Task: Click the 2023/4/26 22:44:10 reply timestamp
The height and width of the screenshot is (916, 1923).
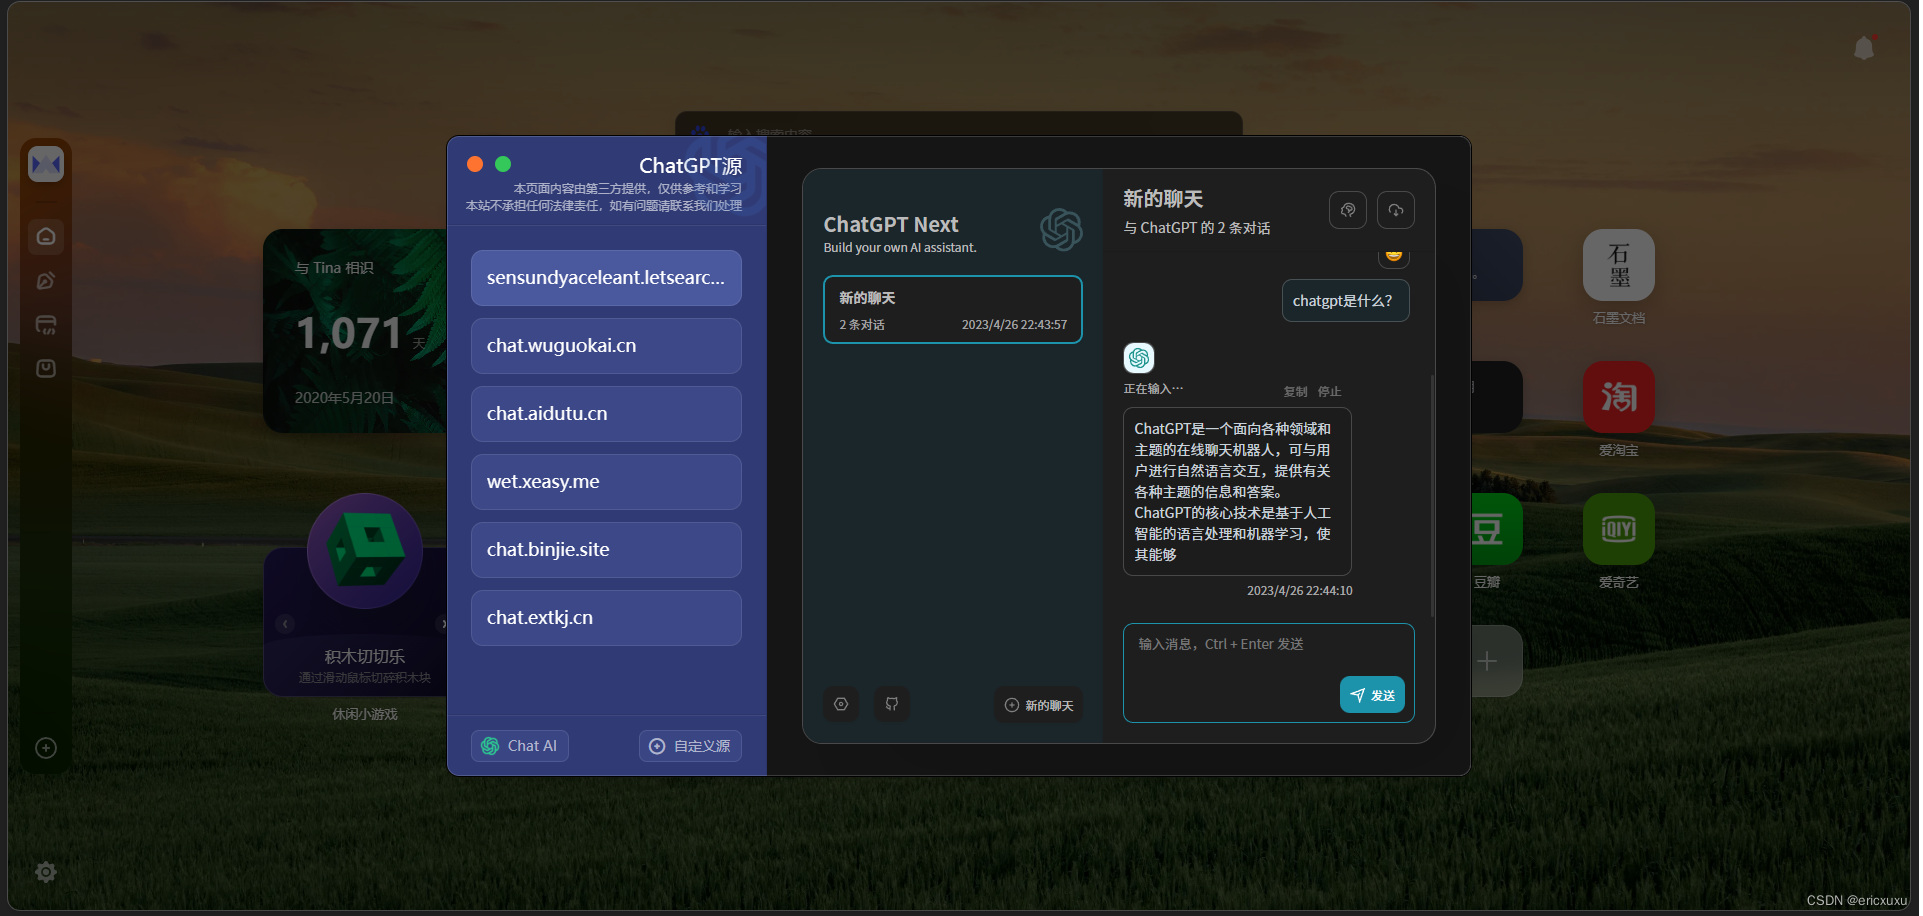Action: 1299,591
